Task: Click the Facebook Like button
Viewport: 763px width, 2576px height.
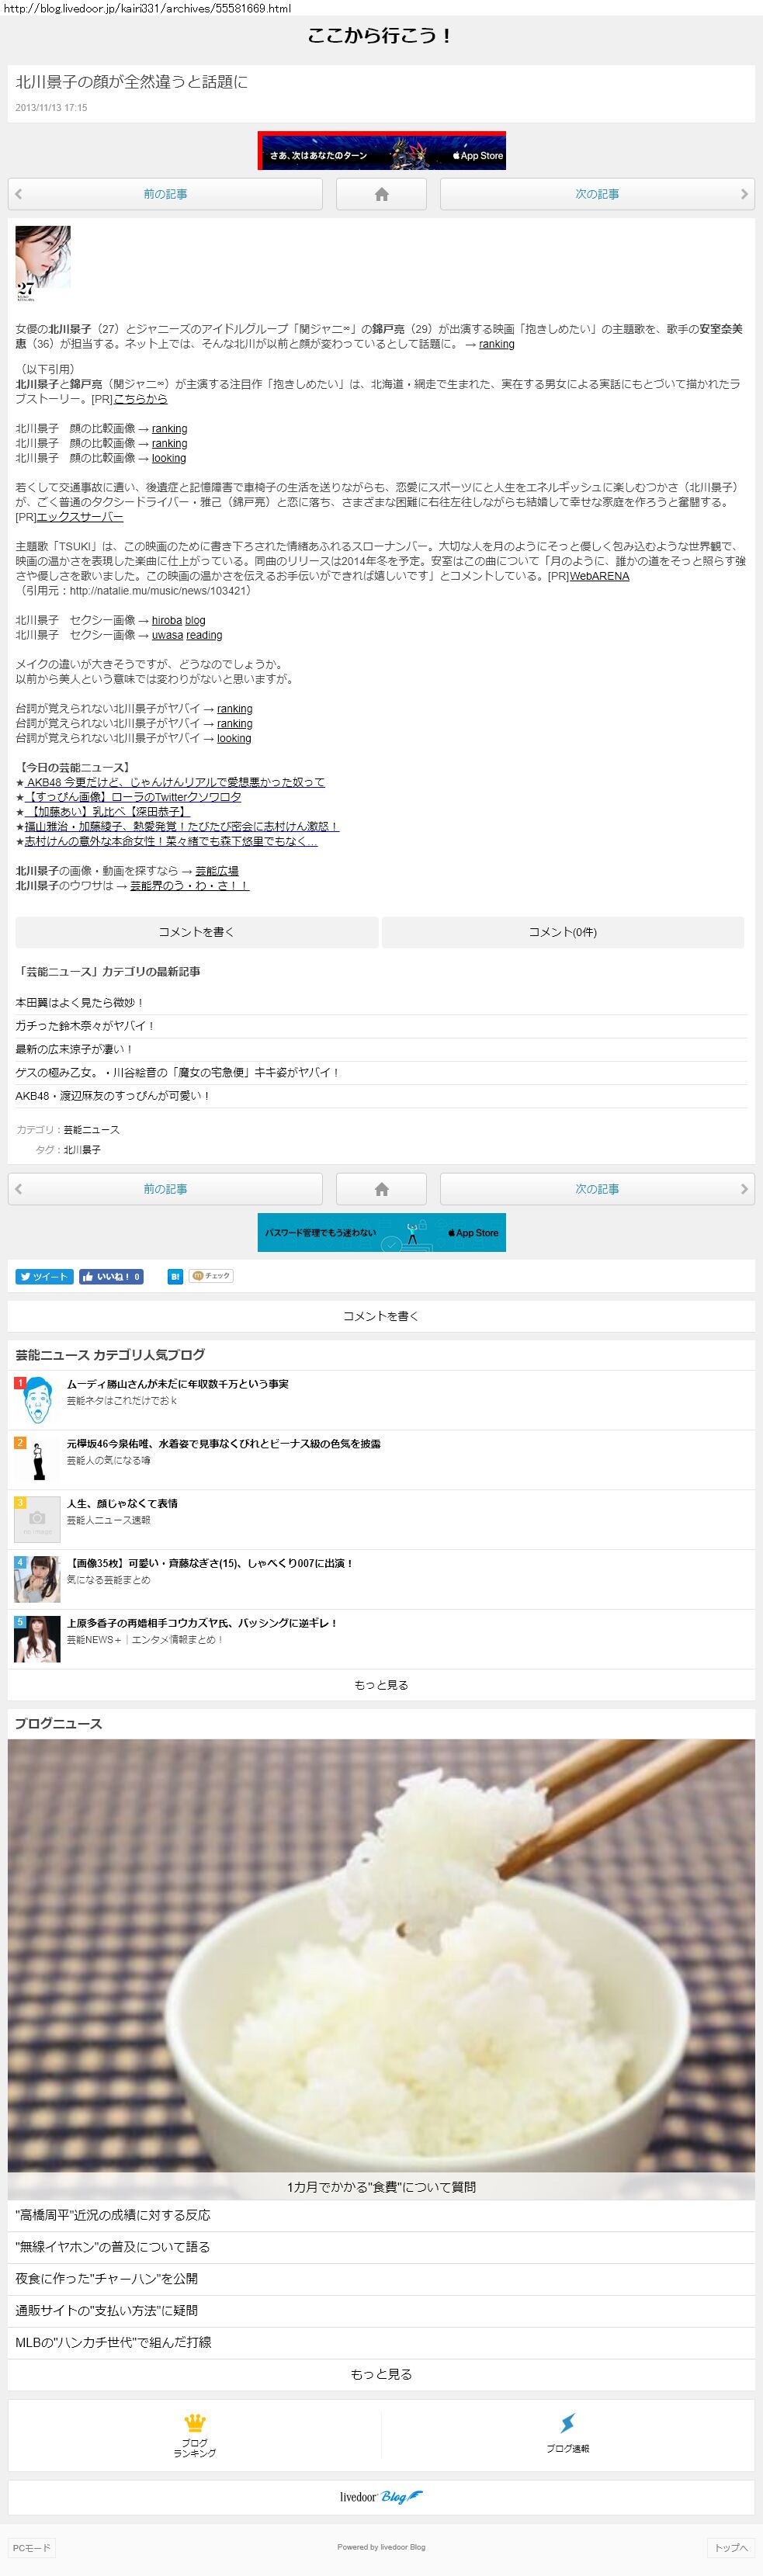Action: (x=111, y=1276)
